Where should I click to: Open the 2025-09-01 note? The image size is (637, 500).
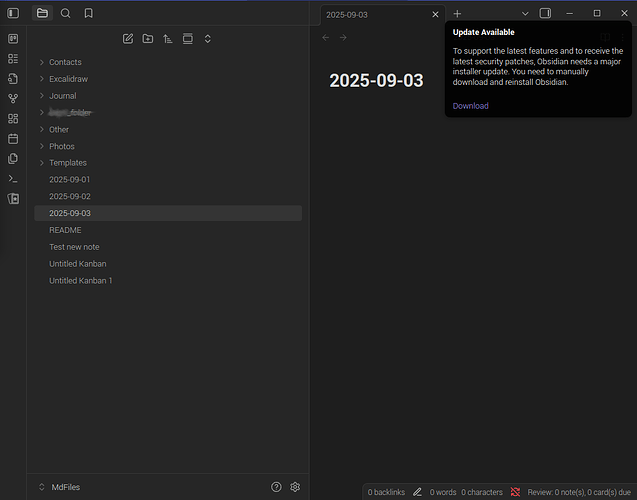[x=168, y=180]
